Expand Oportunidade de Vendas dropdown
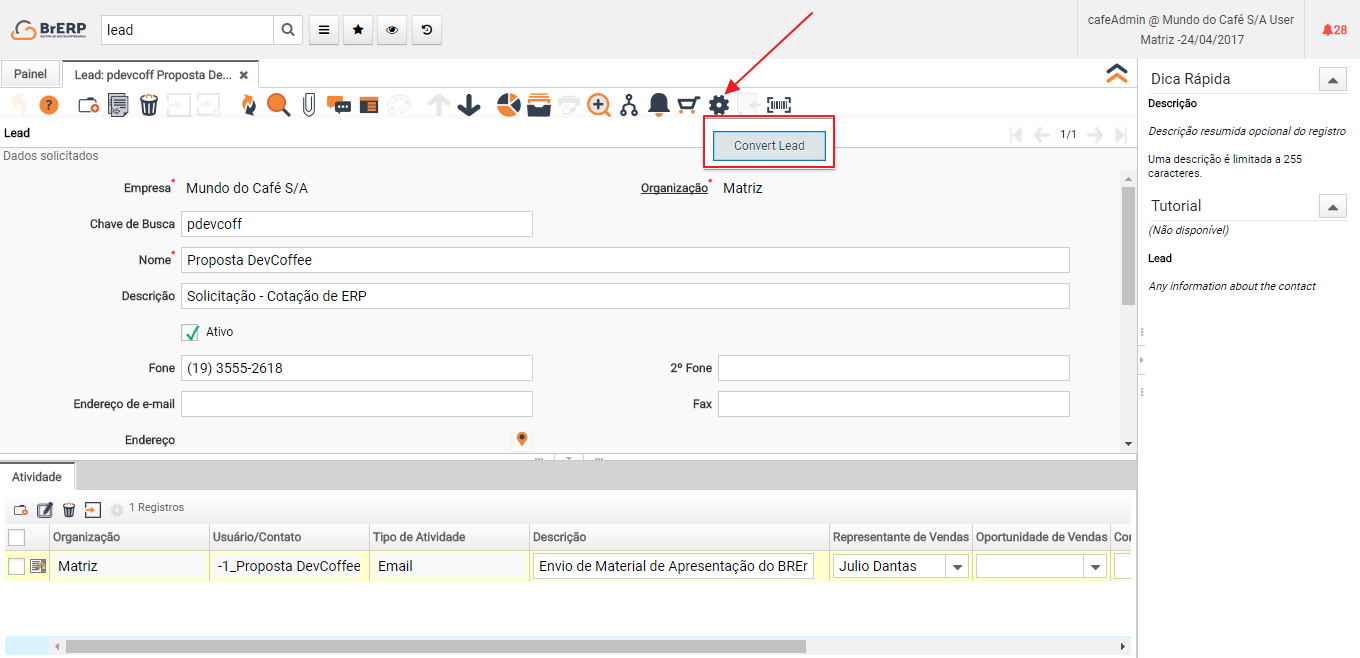 click(x=1095, y=567)
